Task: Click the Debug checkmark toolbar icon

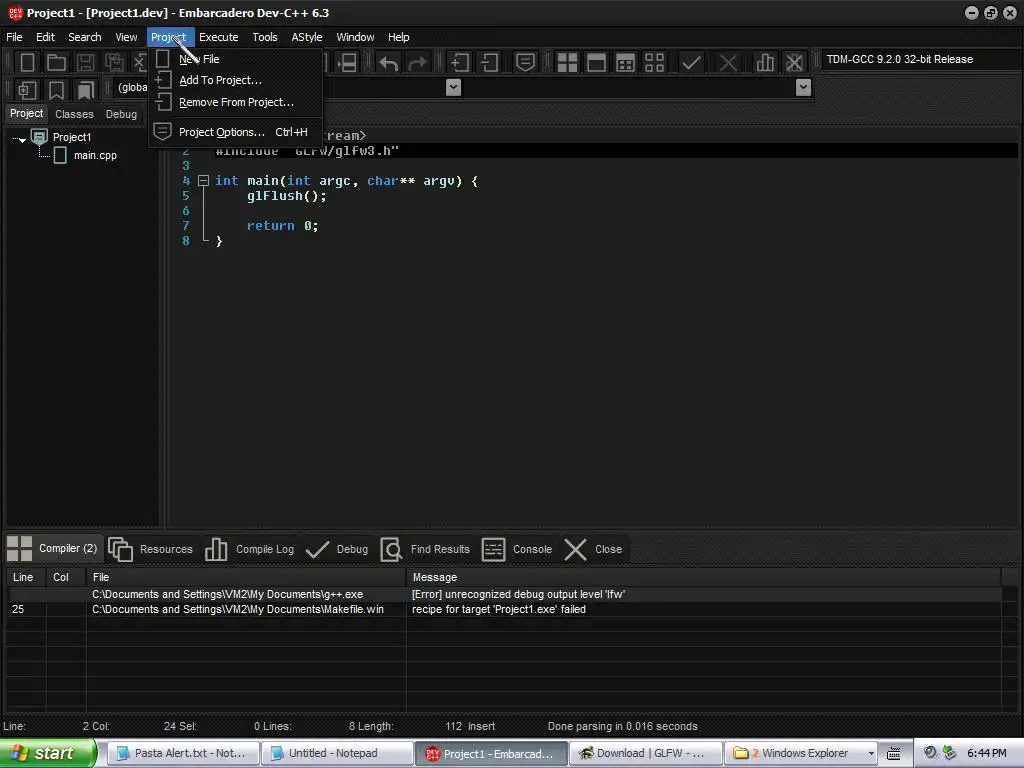Action: pos(691,63)
